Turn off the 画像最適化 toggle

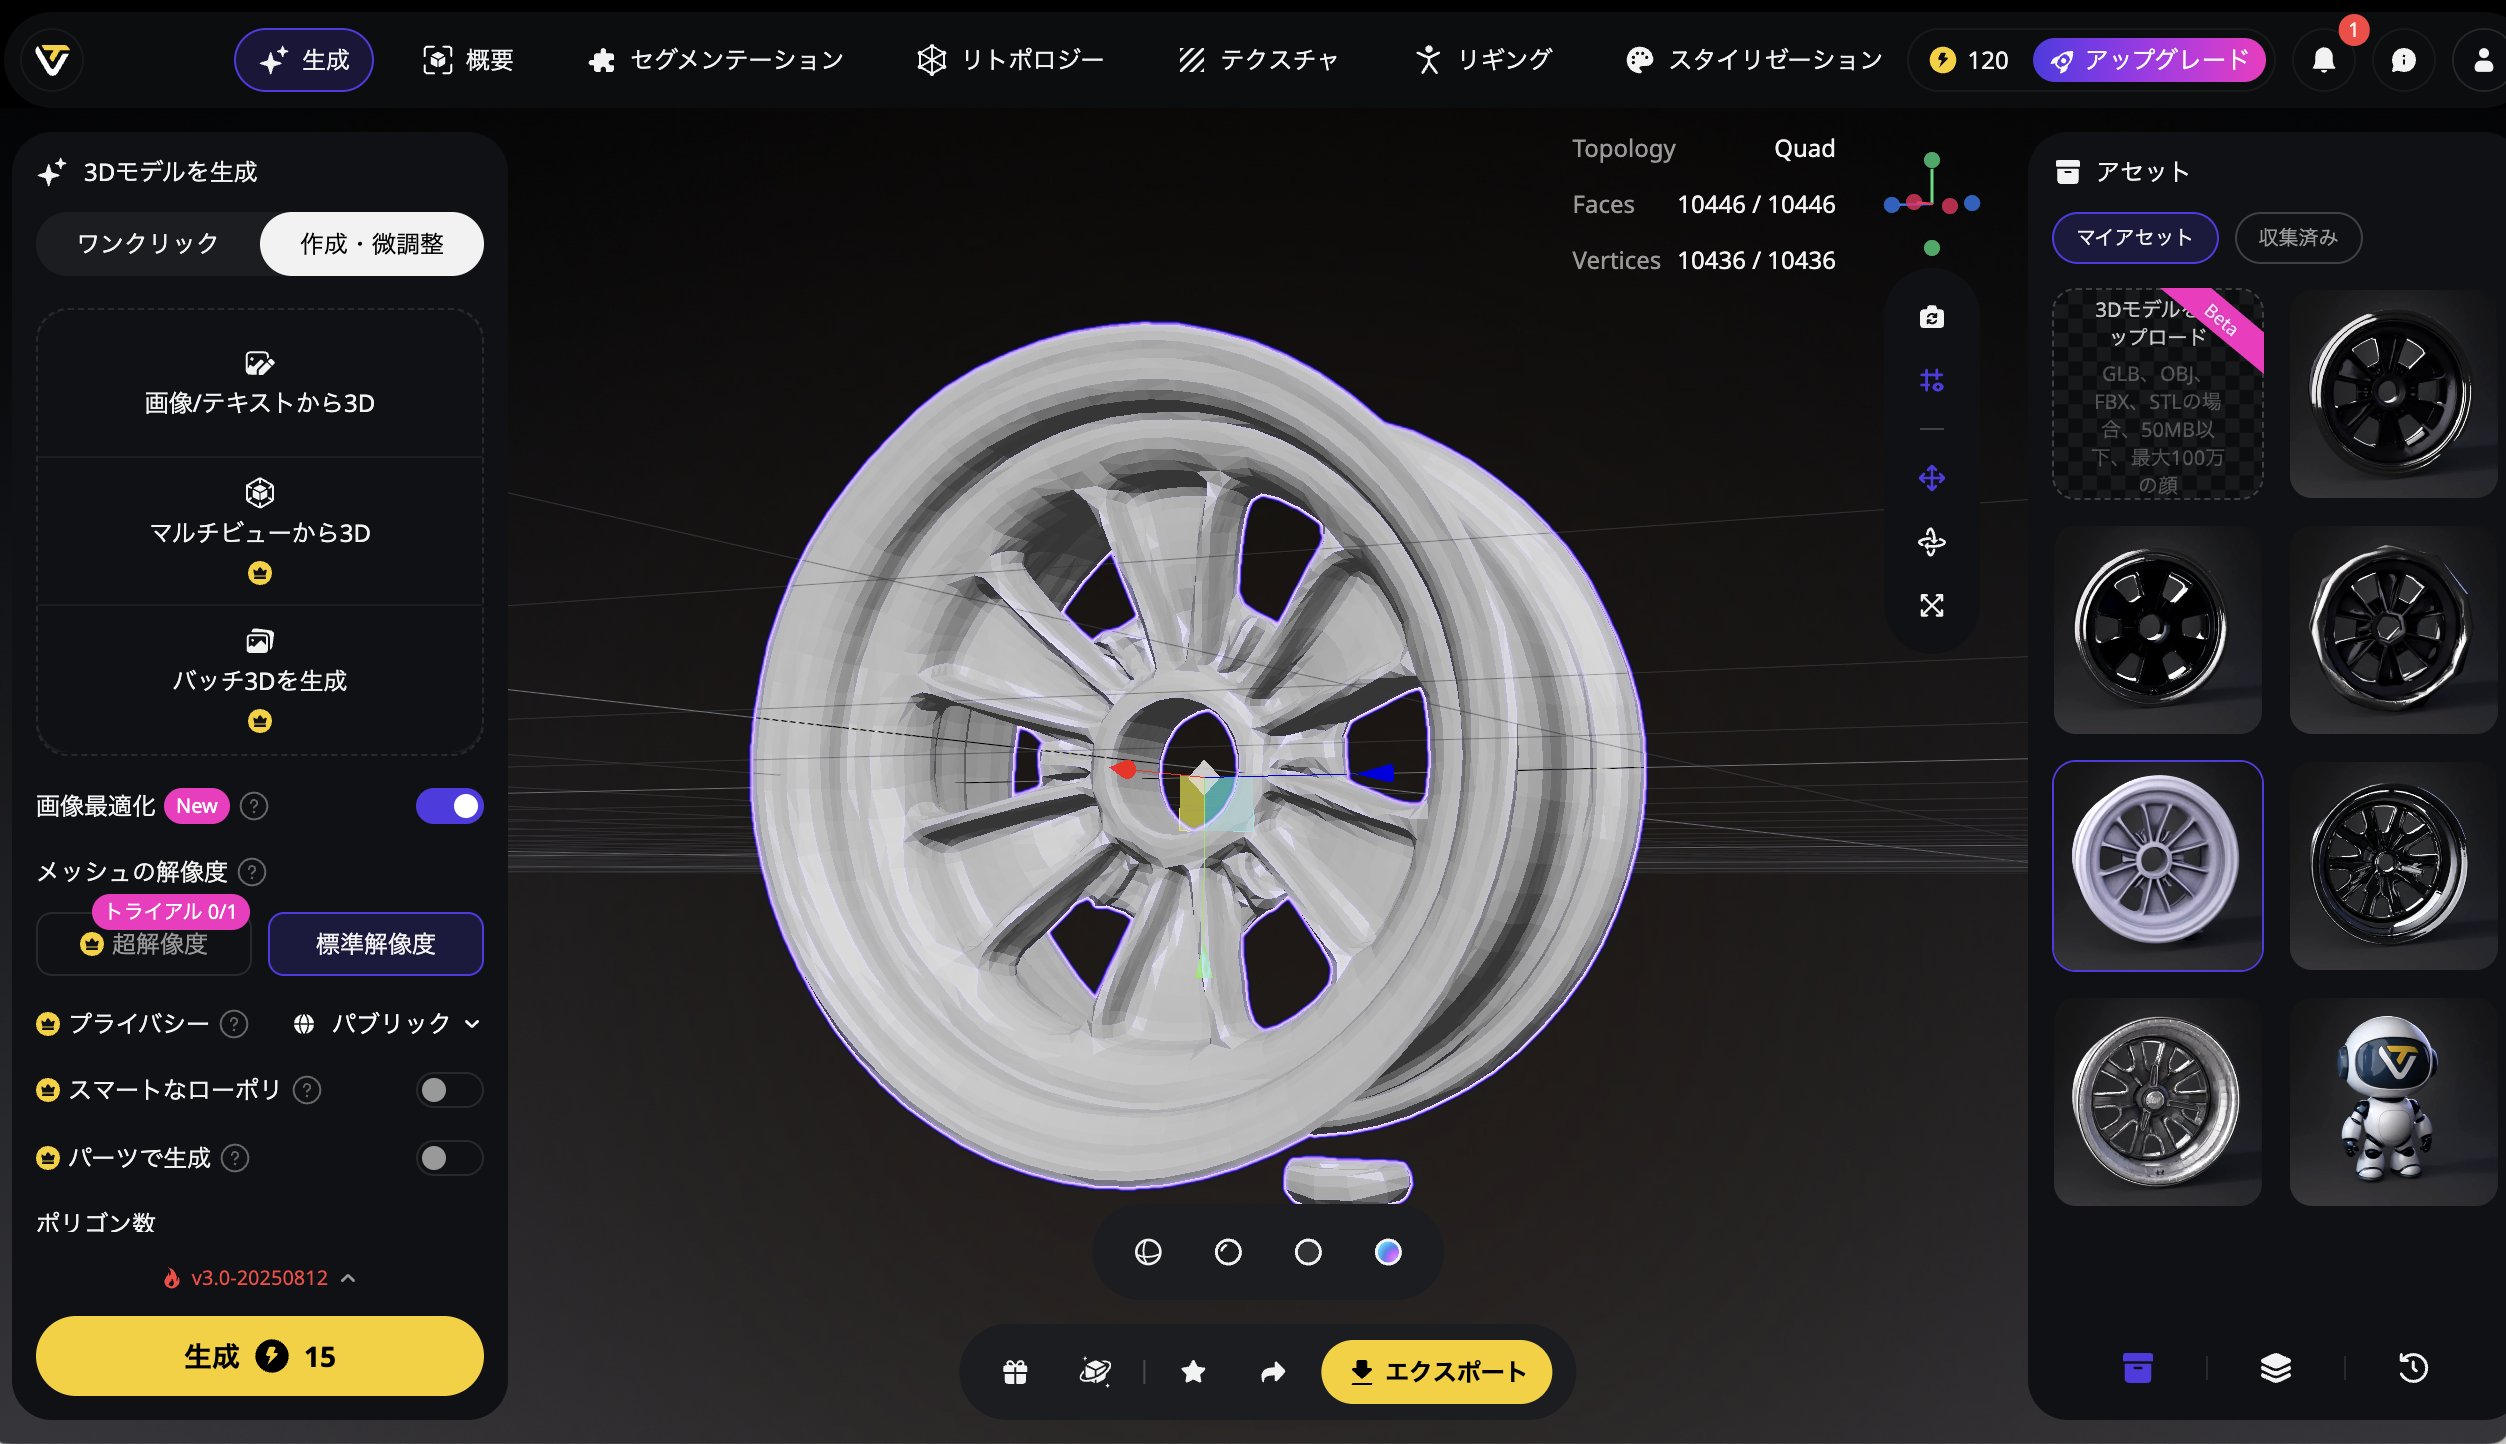pyautogui.click(x=449, y=806)
